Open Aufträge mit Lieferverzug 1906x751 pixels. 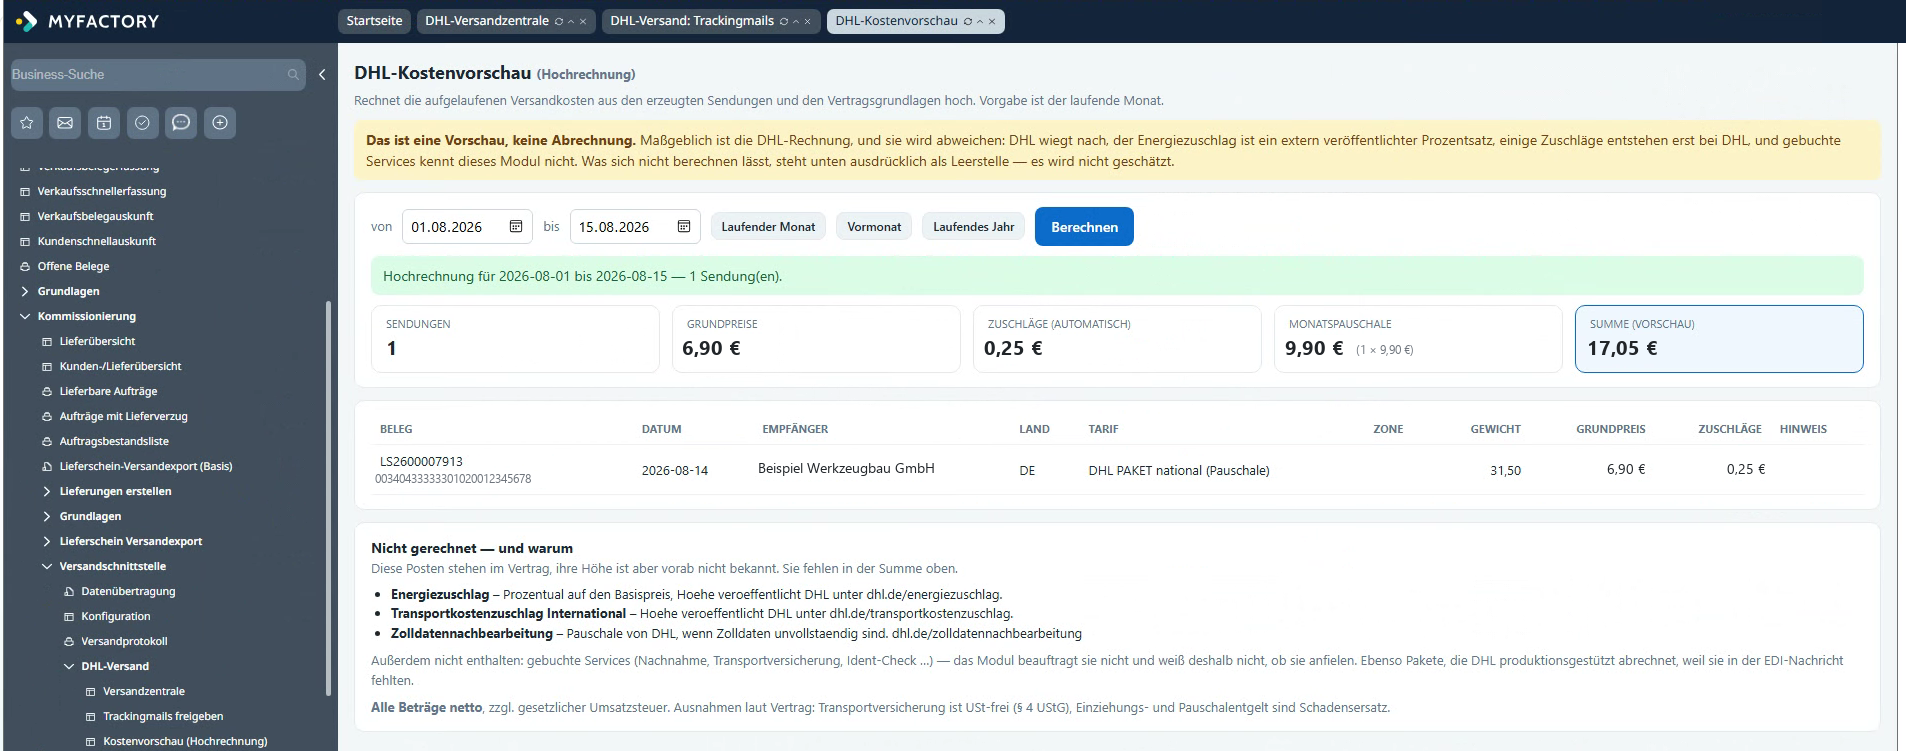pyautogui.click(x=123, y=416)
